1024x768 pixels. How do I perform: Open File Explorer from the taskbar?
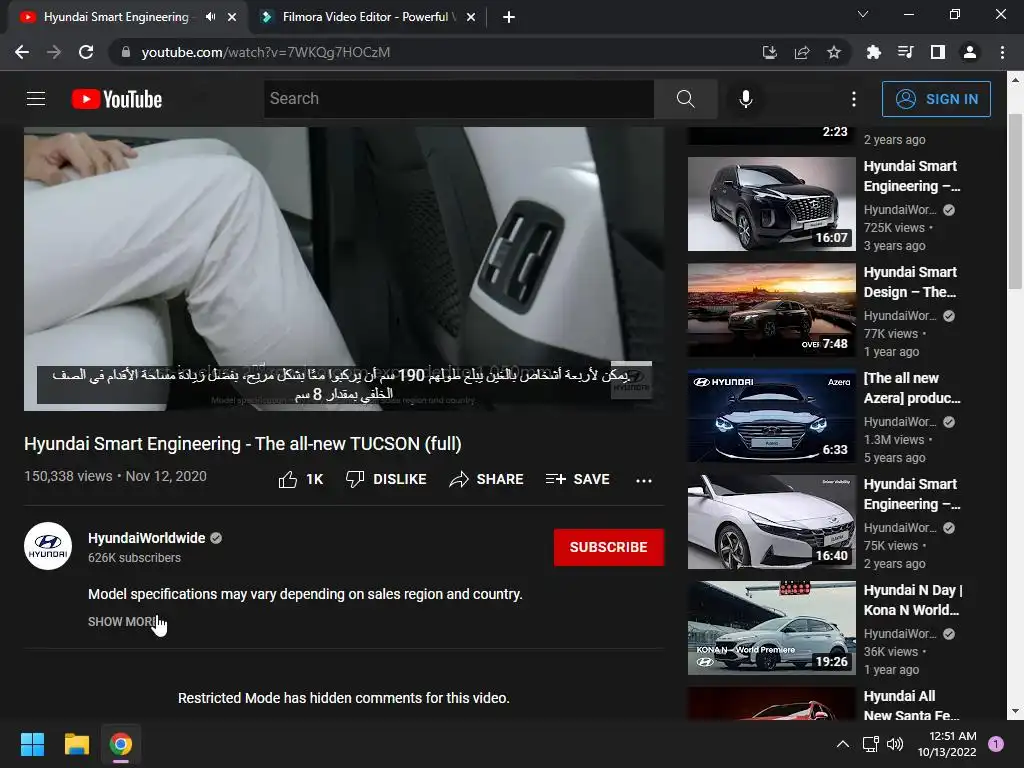click(x=76, y=744)
